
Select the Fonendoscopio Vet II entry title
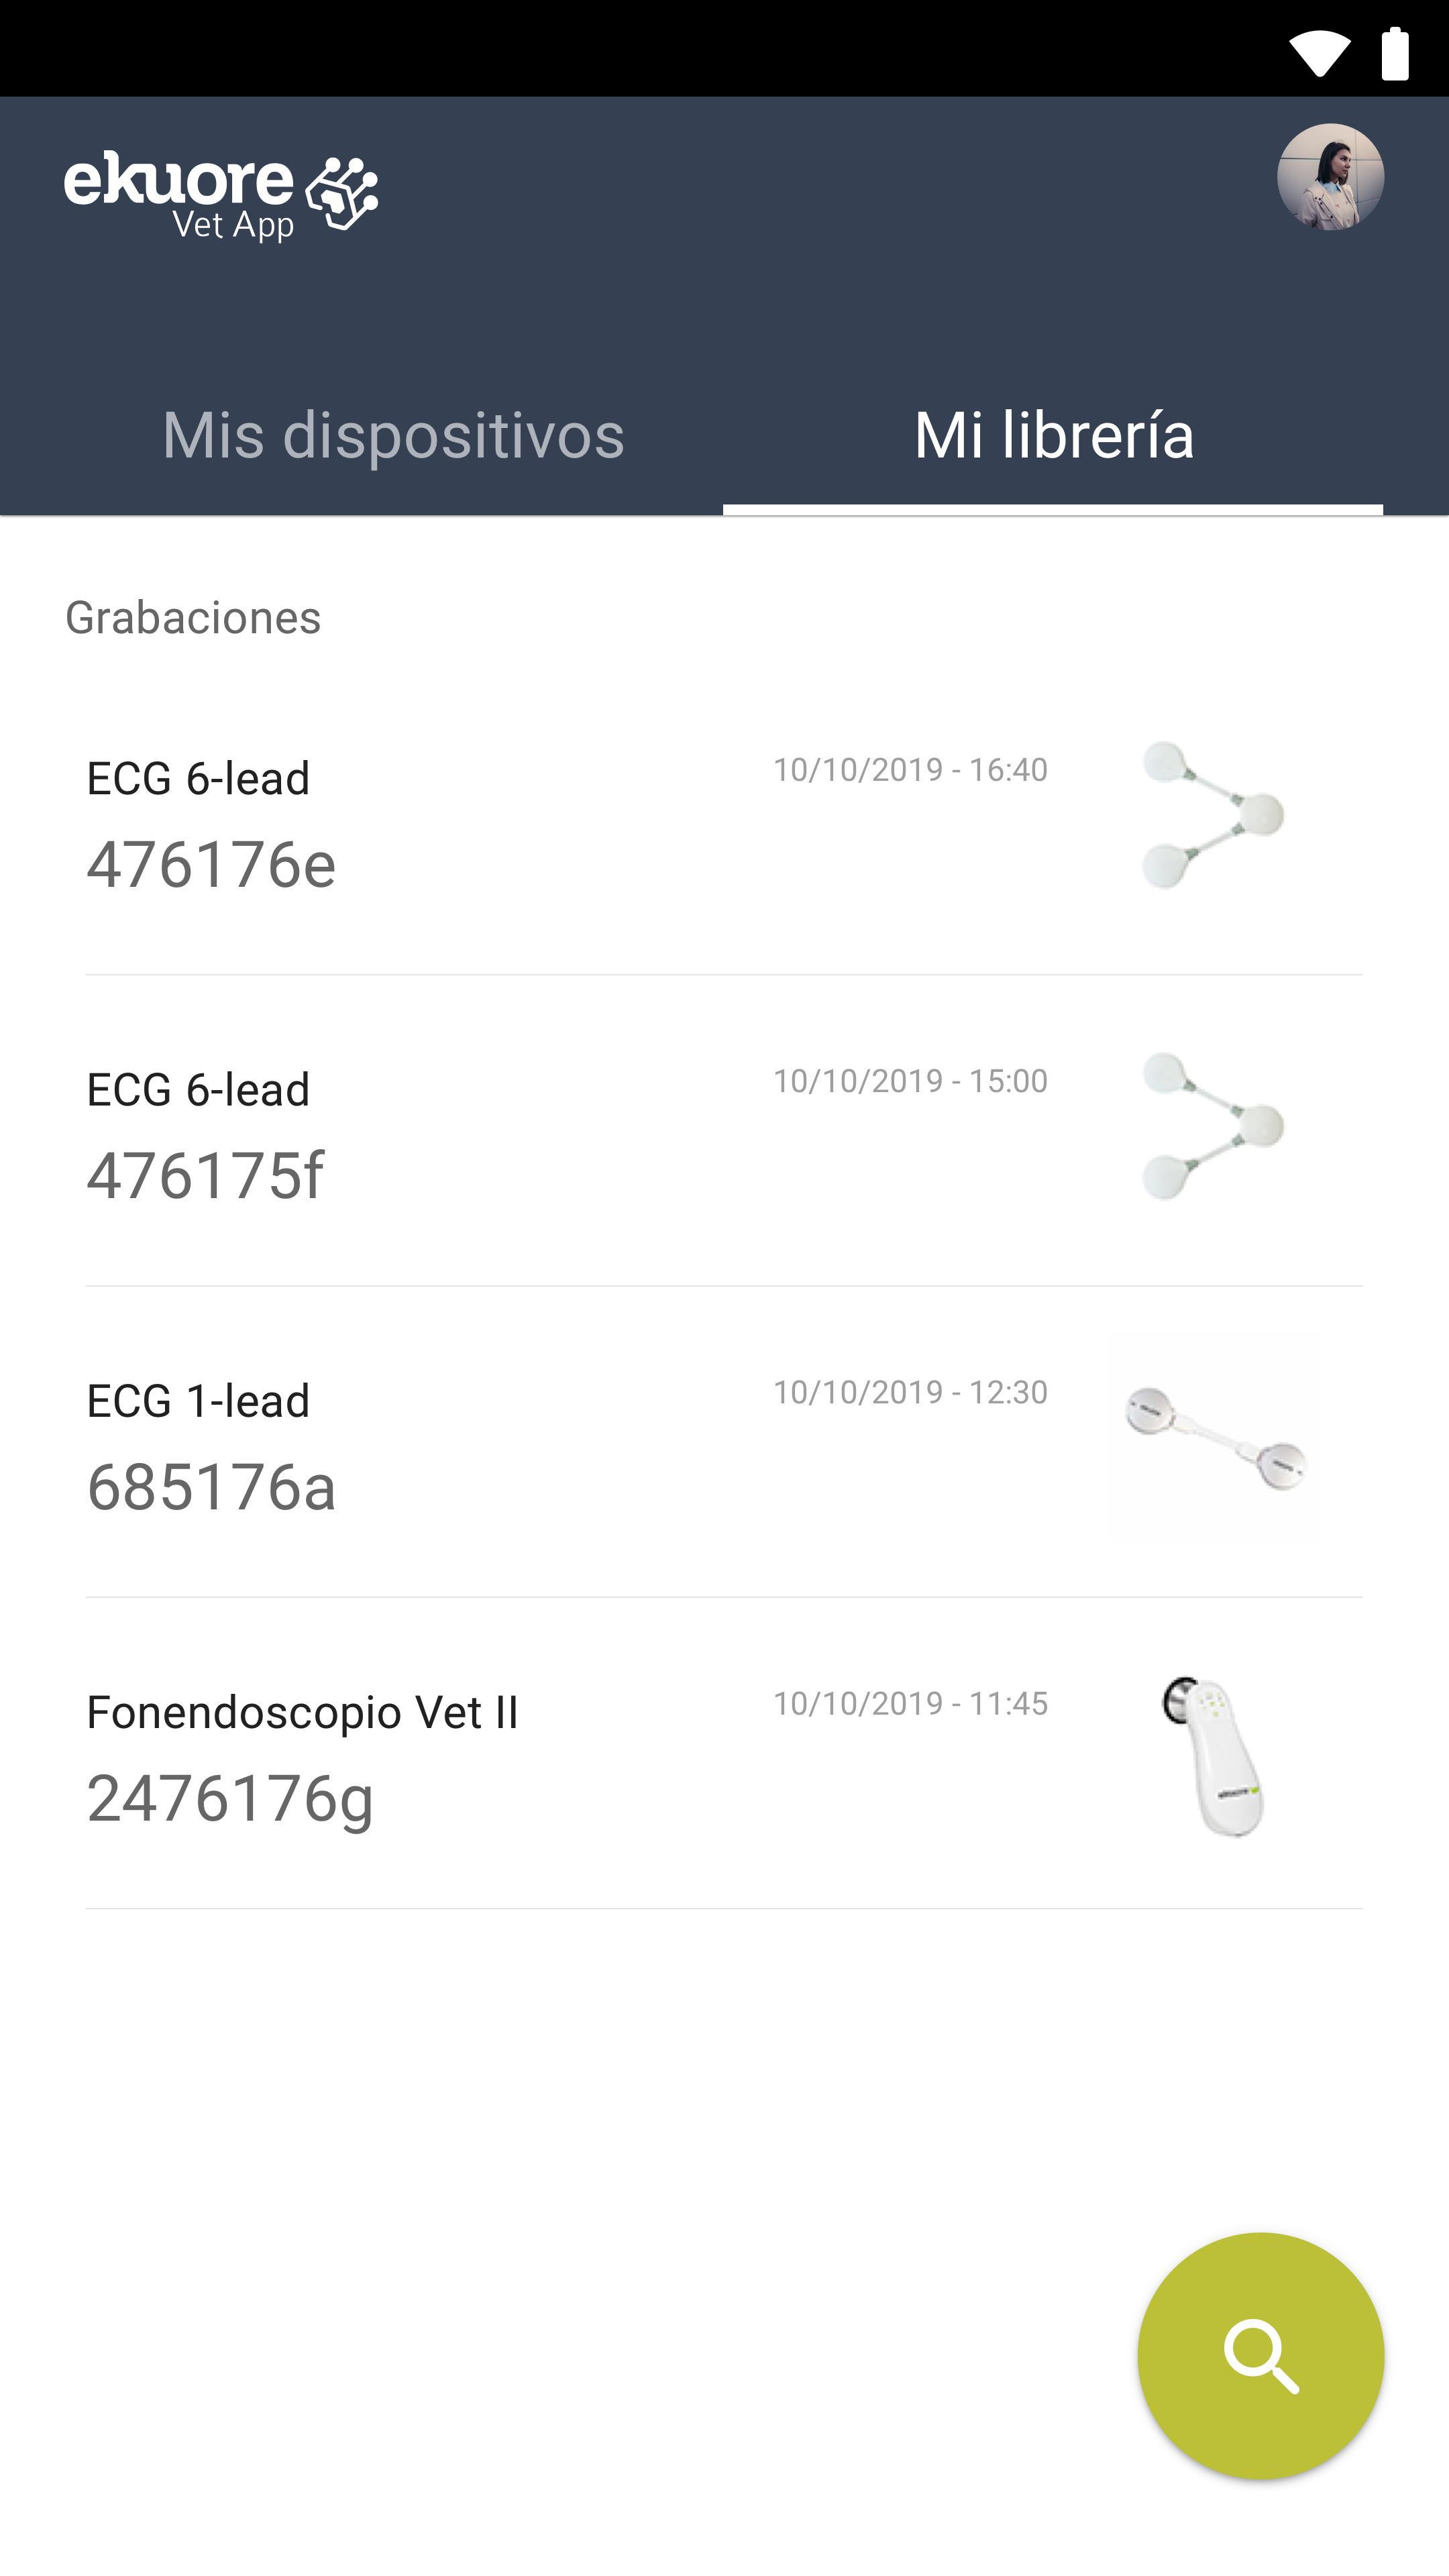pyautogui.click(x=302, y=1713)
